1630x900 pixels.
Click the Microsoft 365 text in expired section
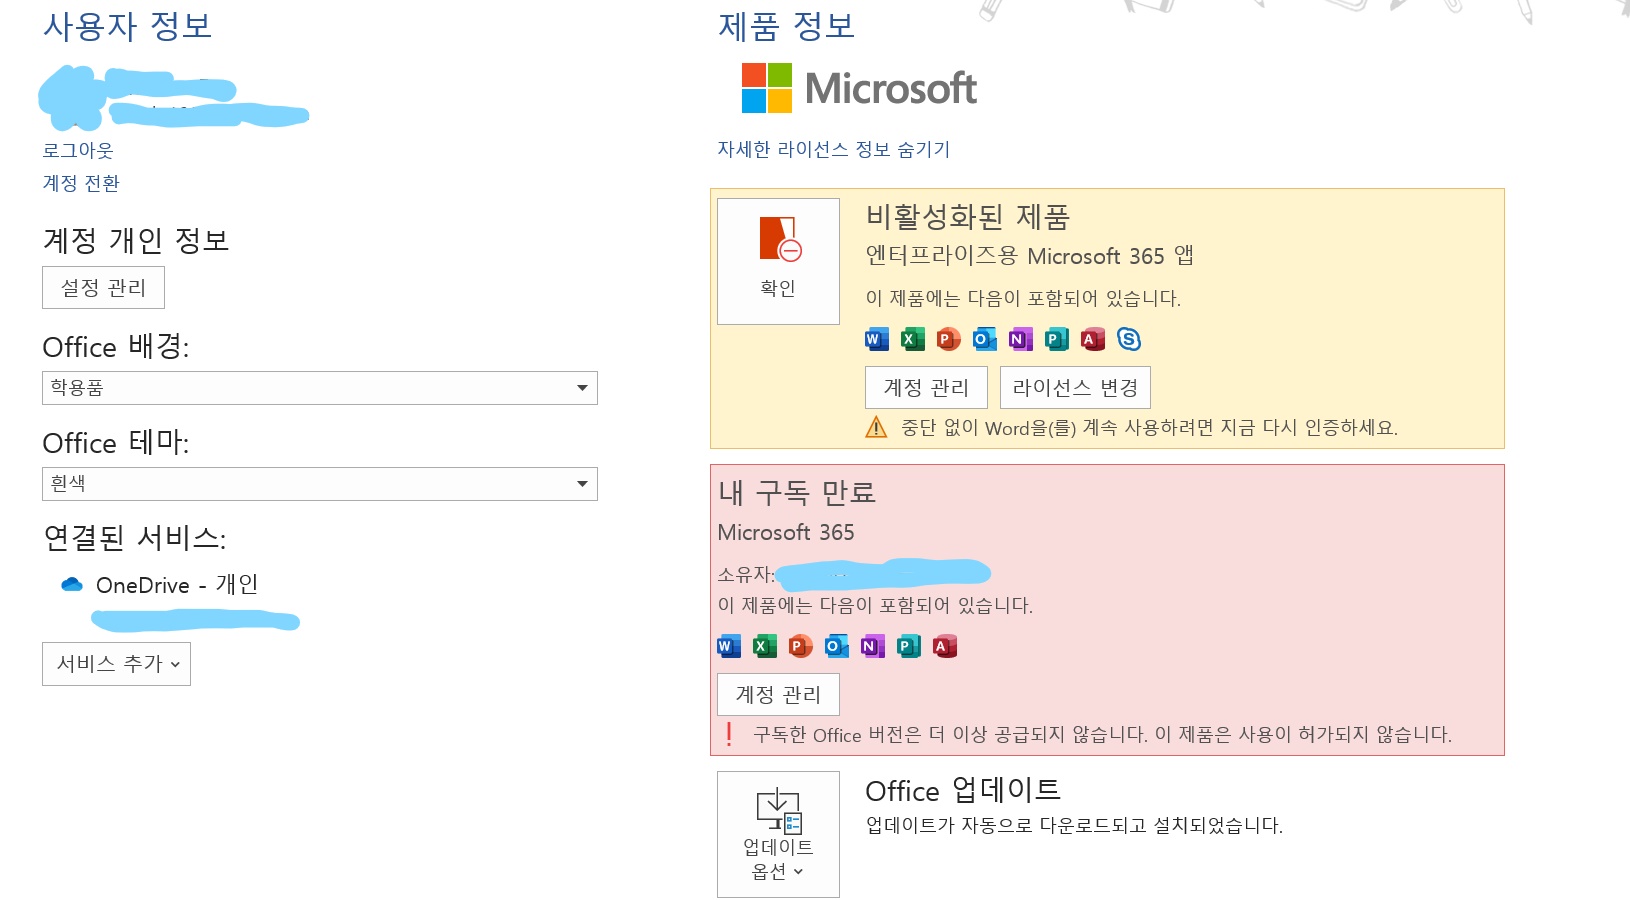coord(786,533)
